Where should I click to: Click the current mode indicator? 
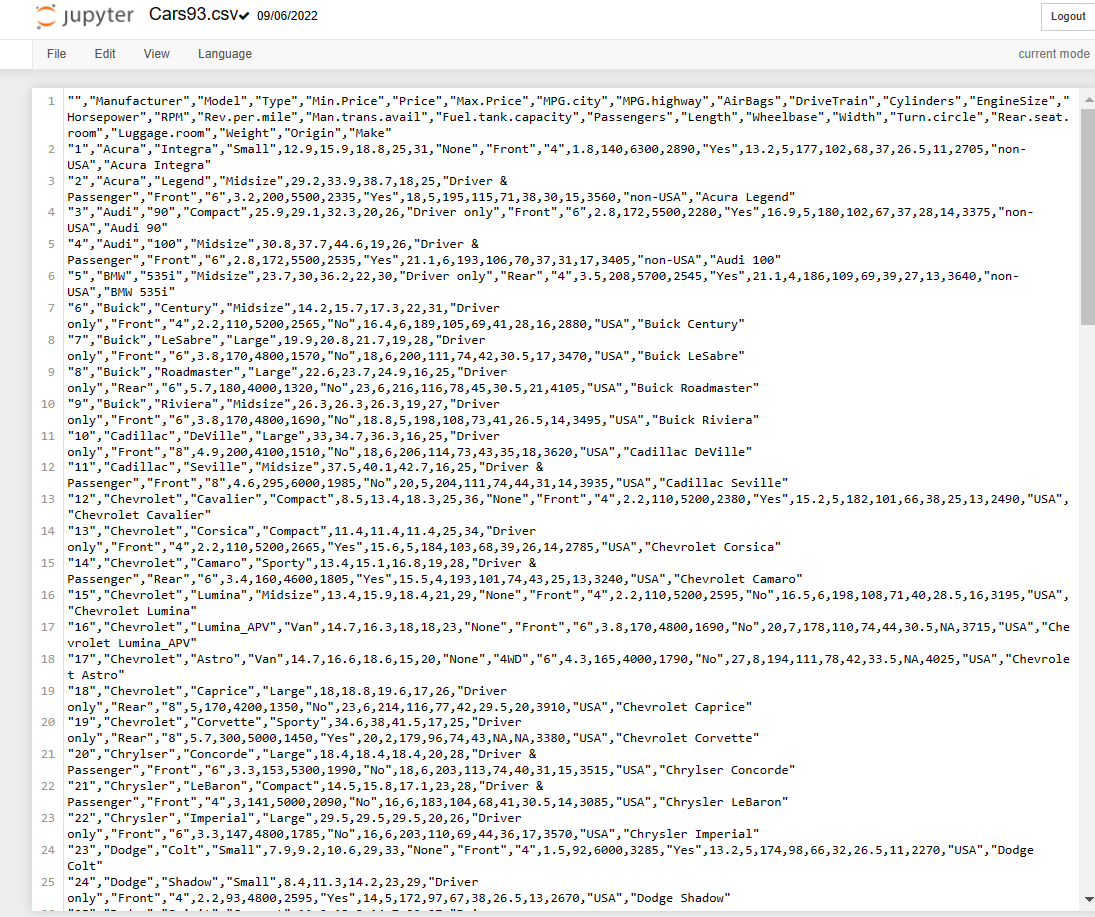1053,53
